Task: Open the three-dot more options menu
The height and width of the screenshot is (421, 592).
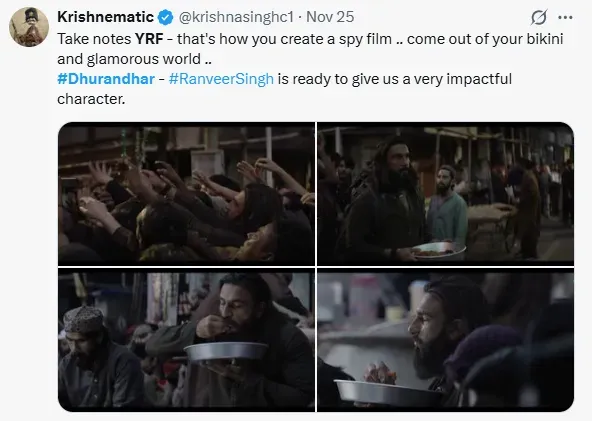Action: pos(565,17)
